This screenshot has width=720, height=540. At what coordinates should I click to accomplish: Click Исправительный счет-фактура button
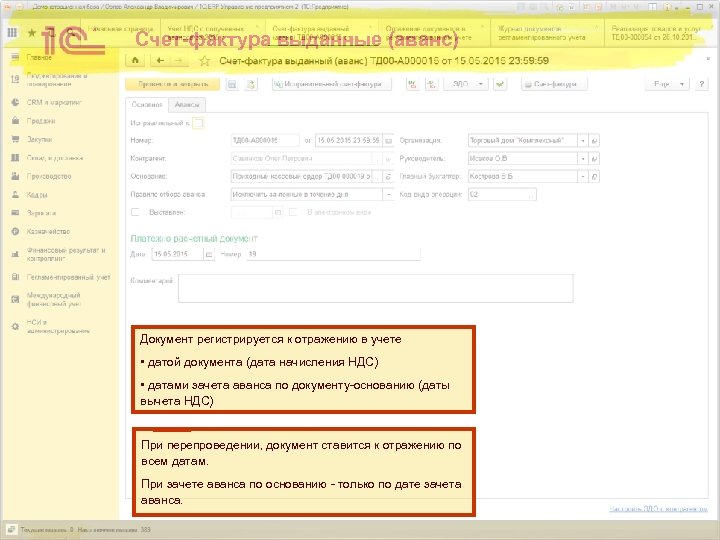332,84
